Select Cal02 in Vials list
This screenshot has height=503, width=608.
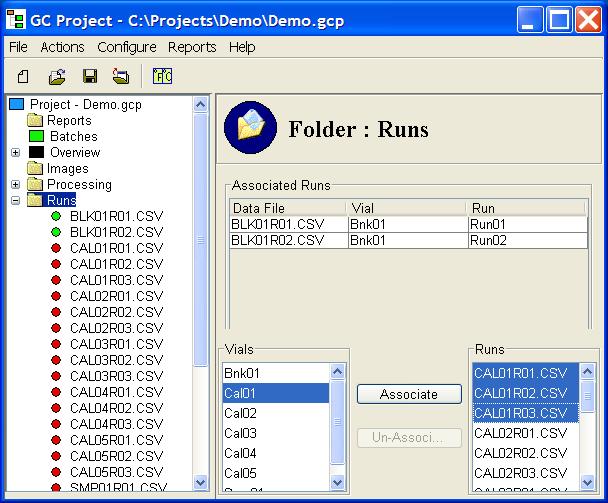(x=276, y=413)
